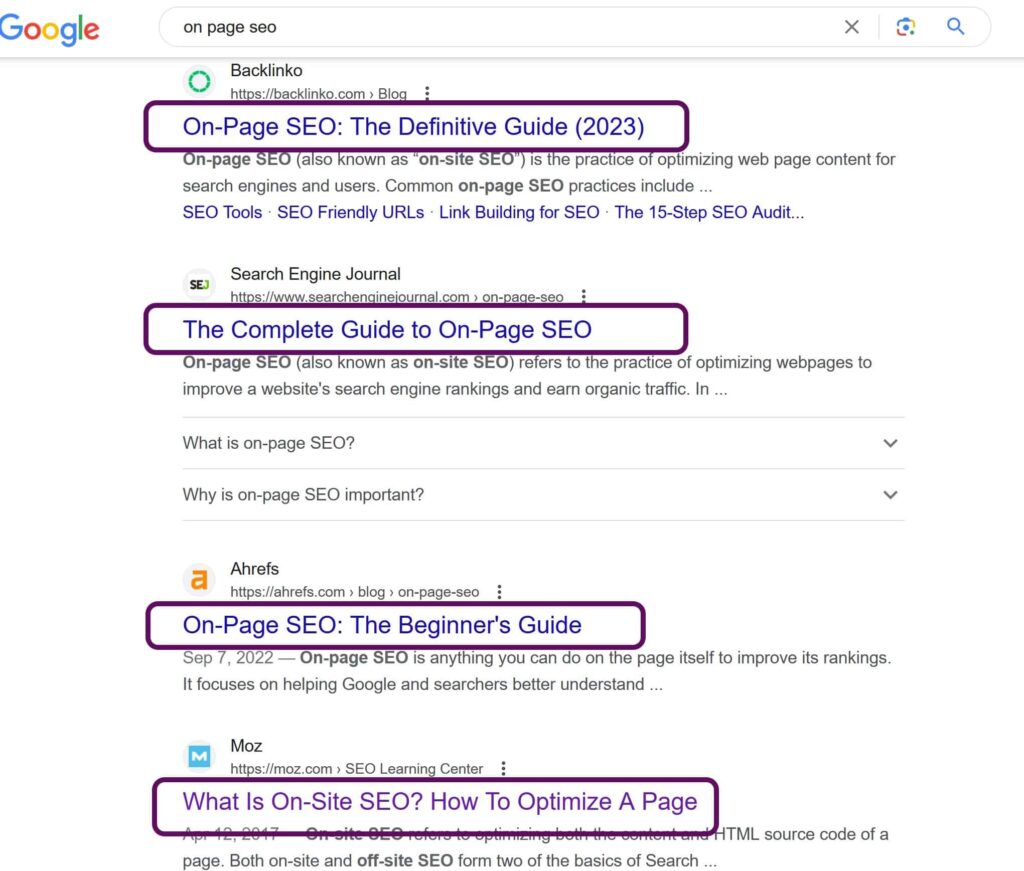Expand 'Why is on-page SEO important?' question
This screenshot has width=1024, height=871.
coord(543,495)
